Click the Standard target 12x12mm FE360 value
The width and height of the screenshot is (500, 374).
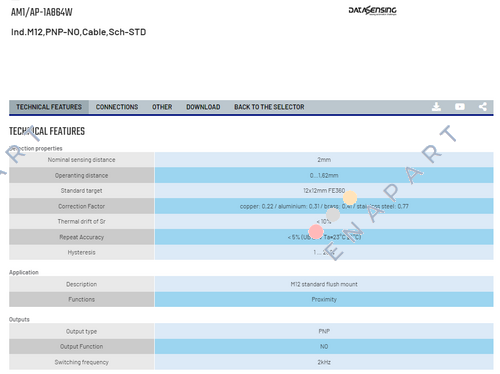(324, 191)
